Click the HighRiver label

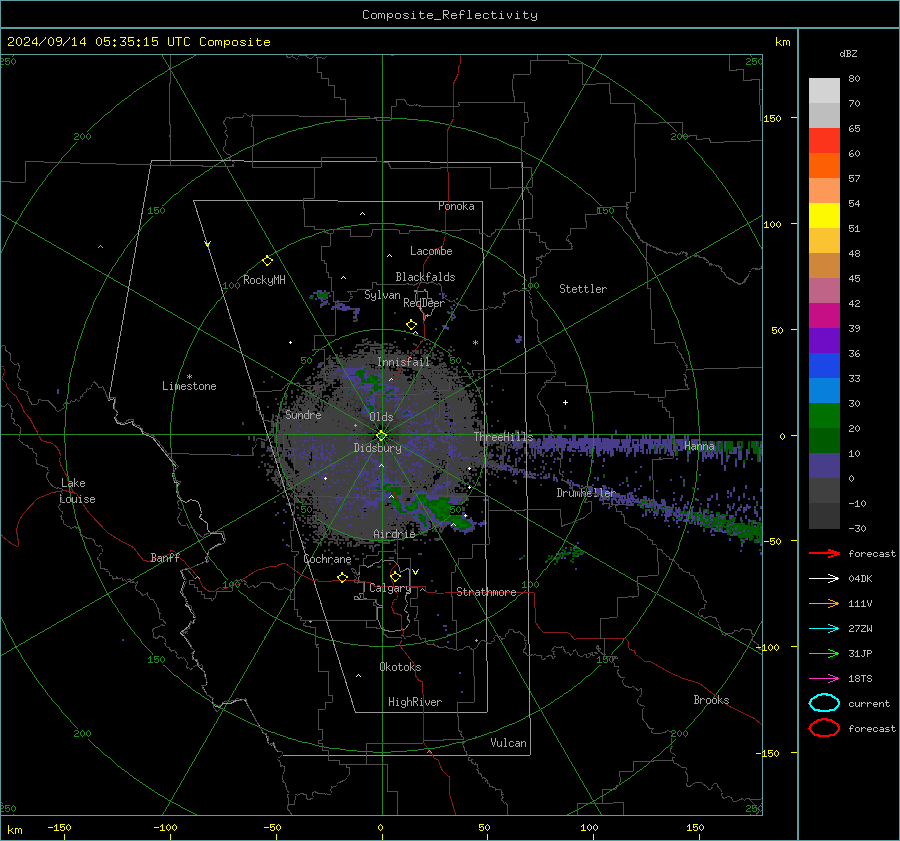coord(415,702)
